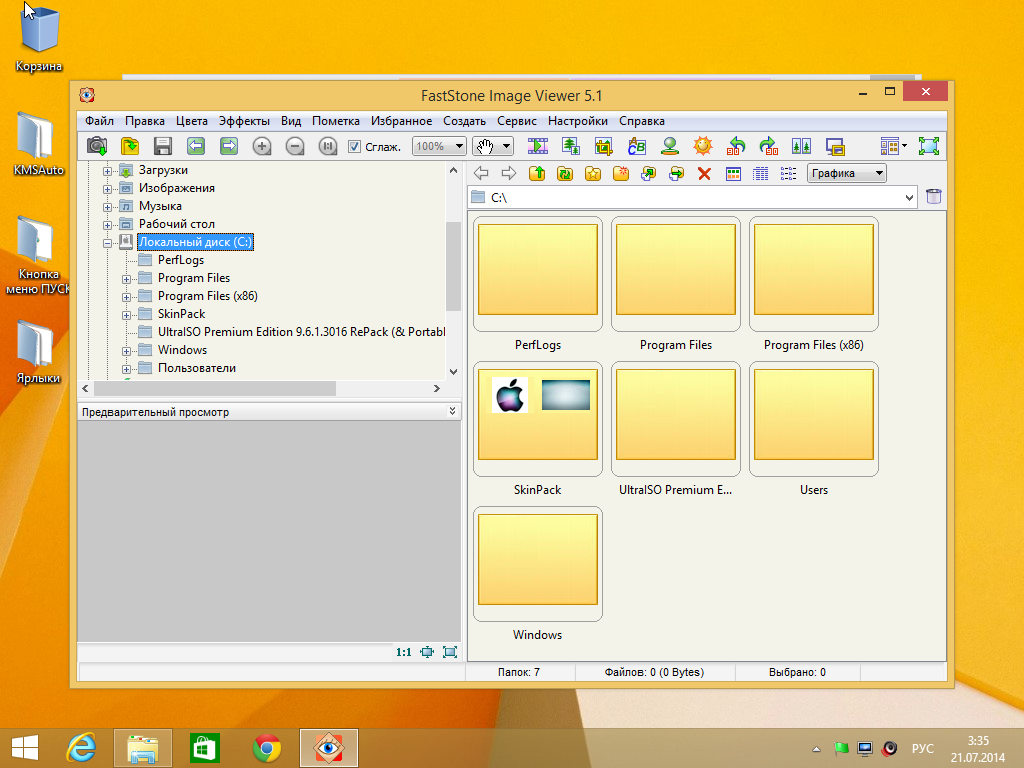Switch to thumbnail view mode icon

coord(733,173)
